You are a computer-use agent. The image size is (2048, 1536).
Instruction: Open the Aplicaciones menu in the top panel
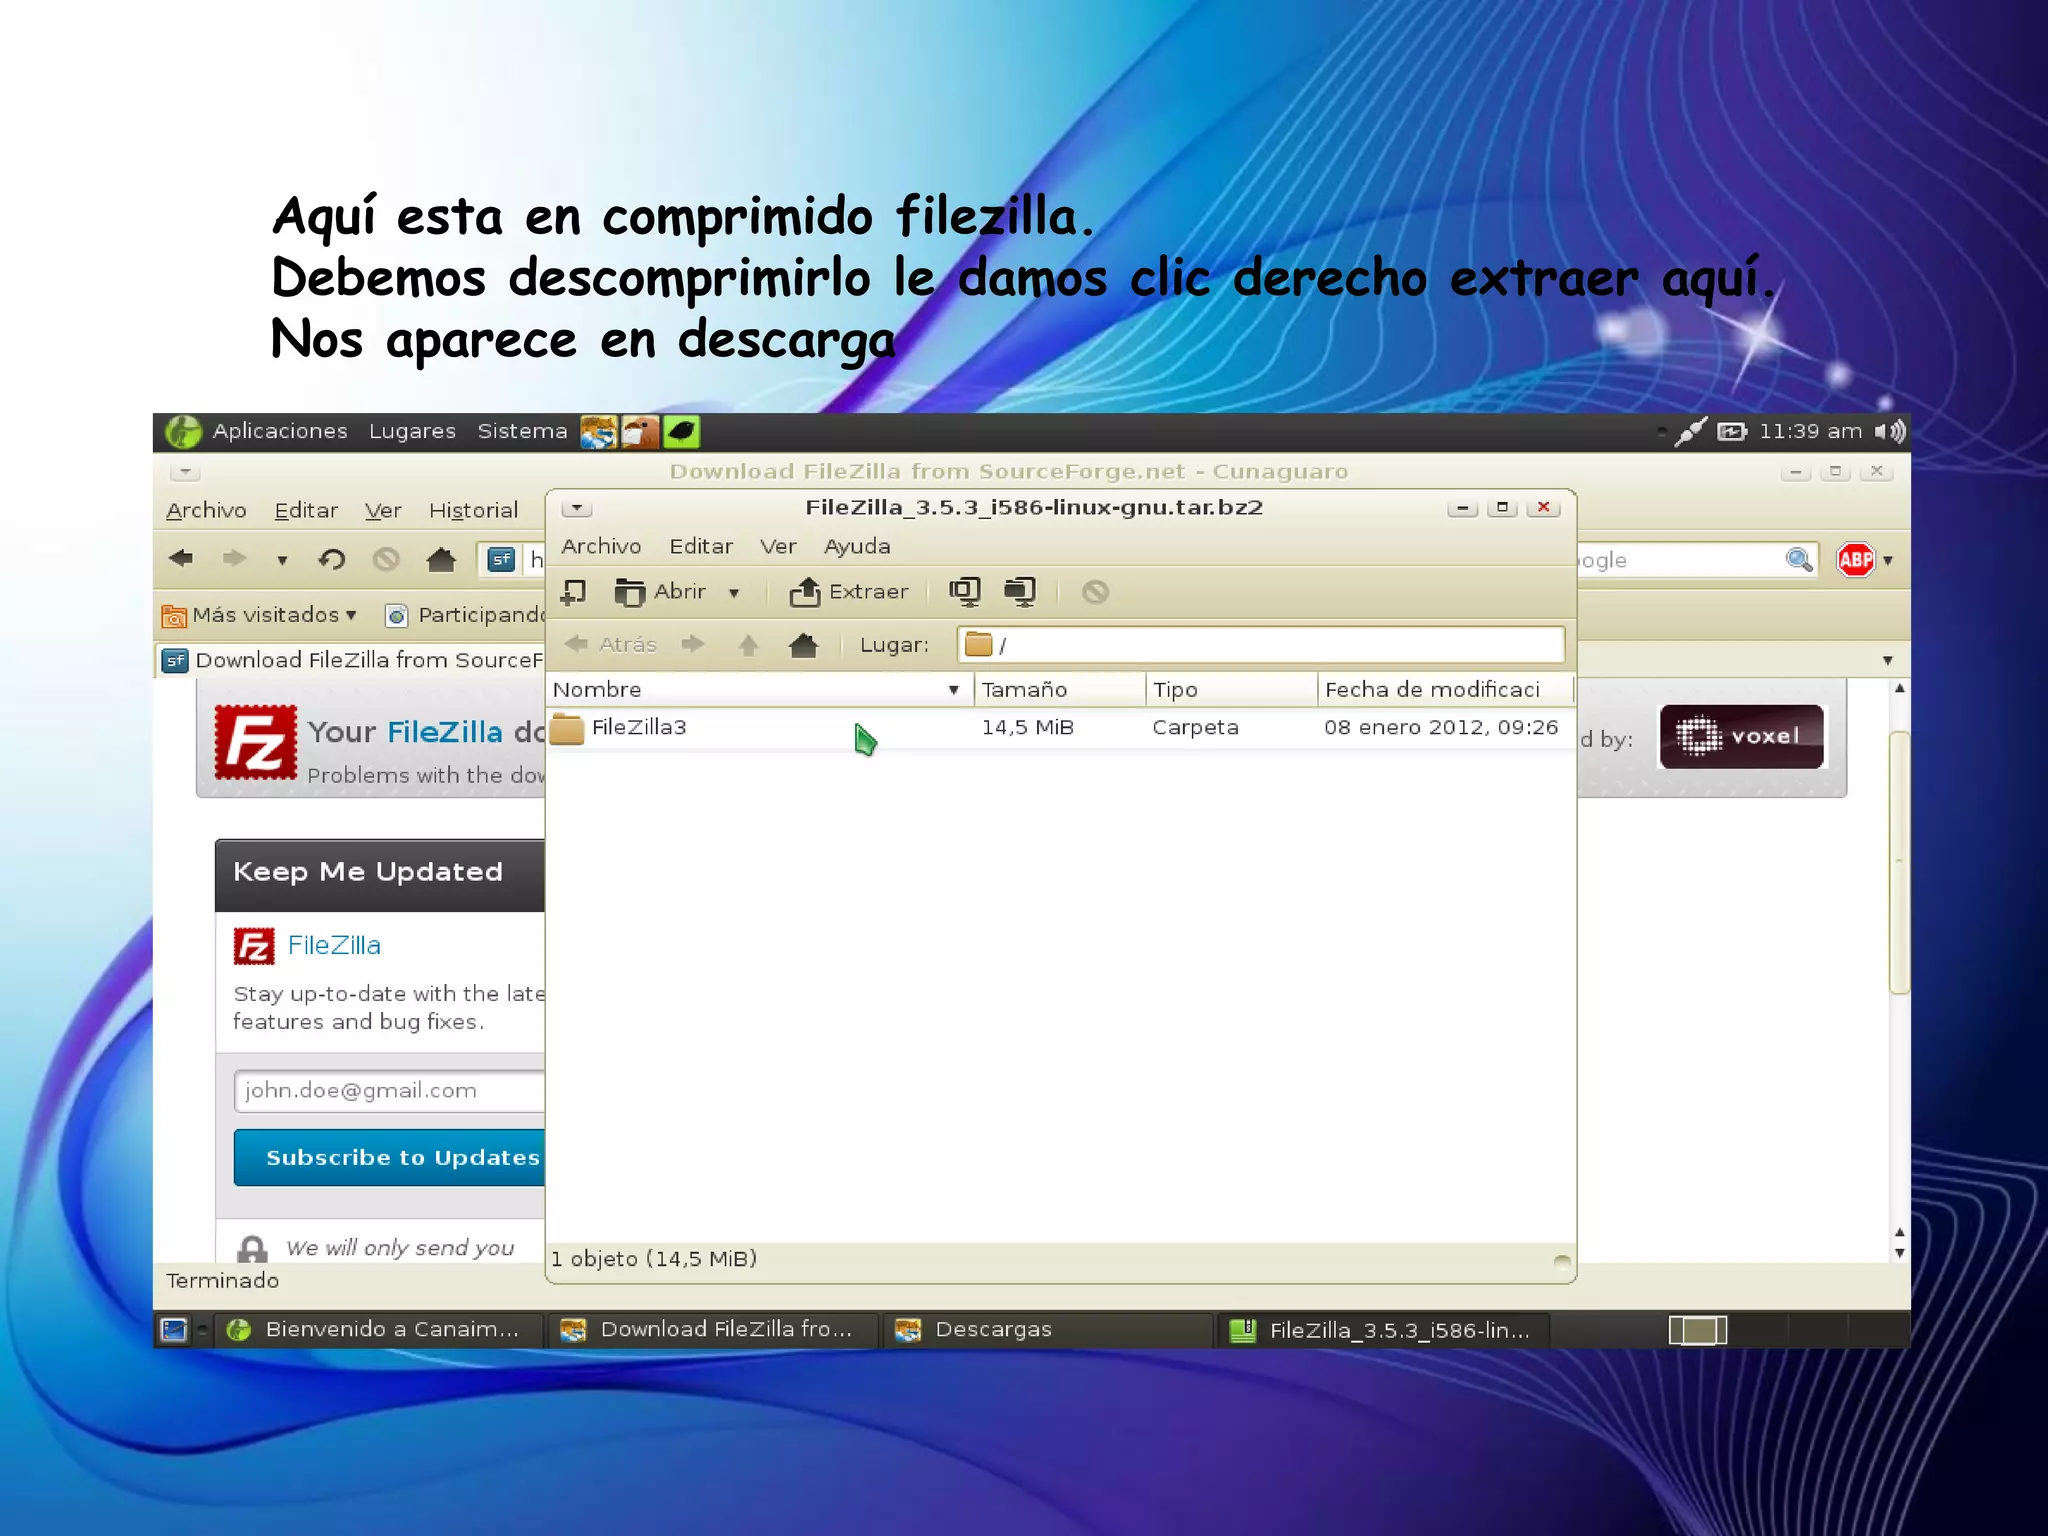279,431
